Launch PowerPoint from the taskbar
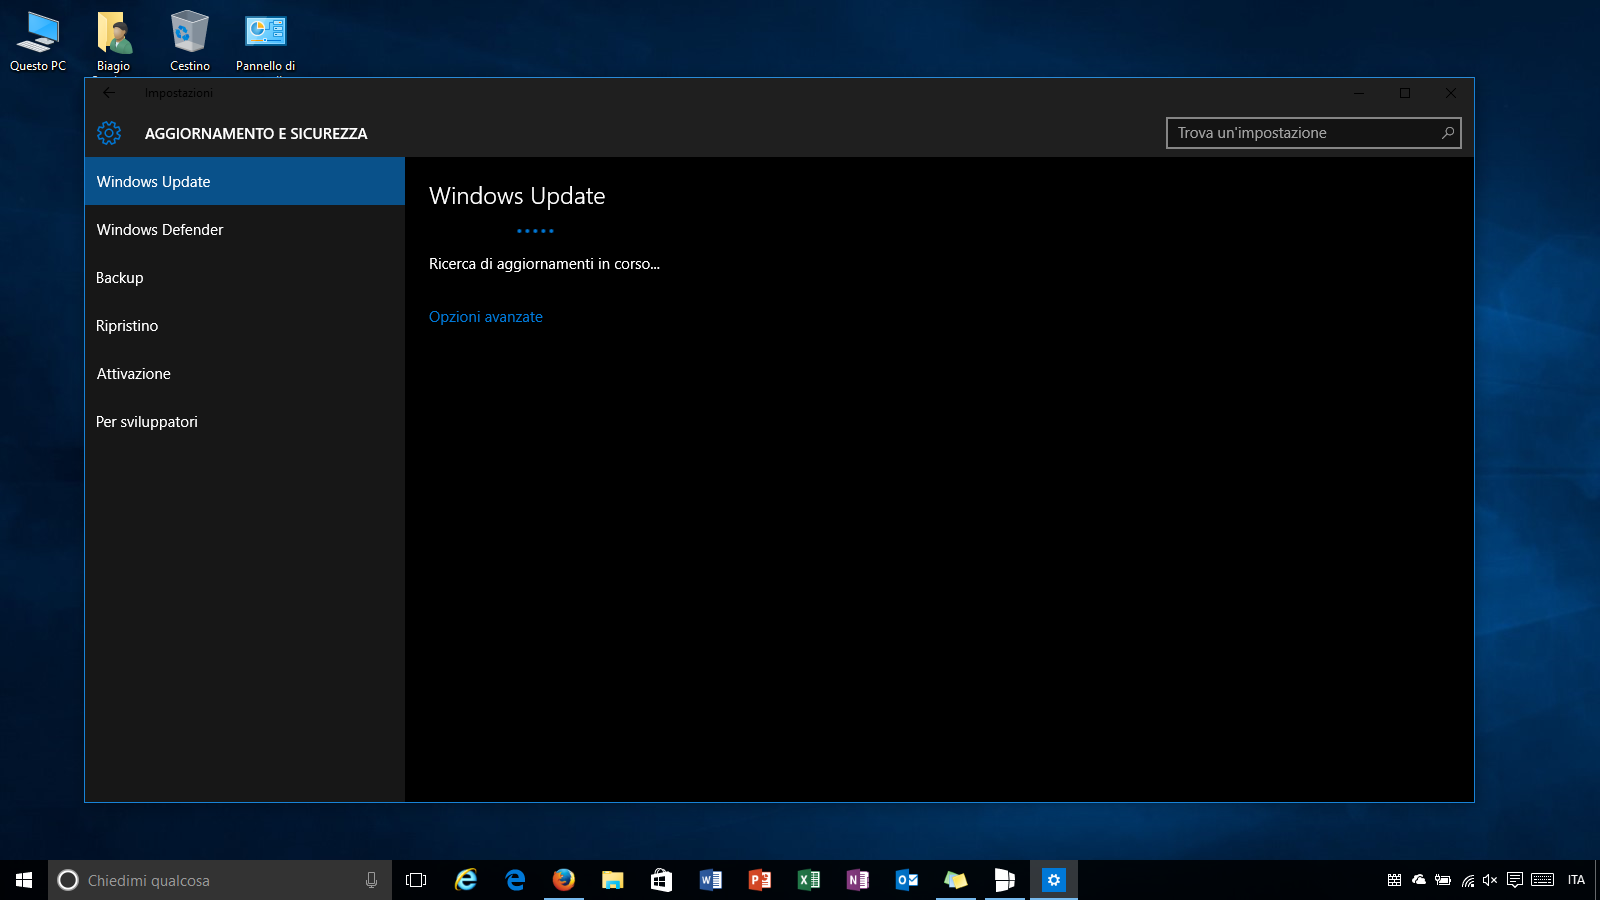The image size is (1600, 900). (x=760, y=880)
